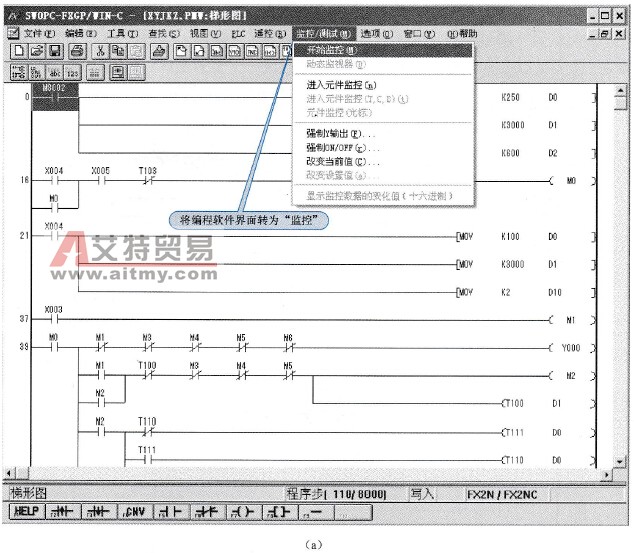Select the T108 contact on rung 16
This screenshot has height=553, width=634.
click(148, 177)
